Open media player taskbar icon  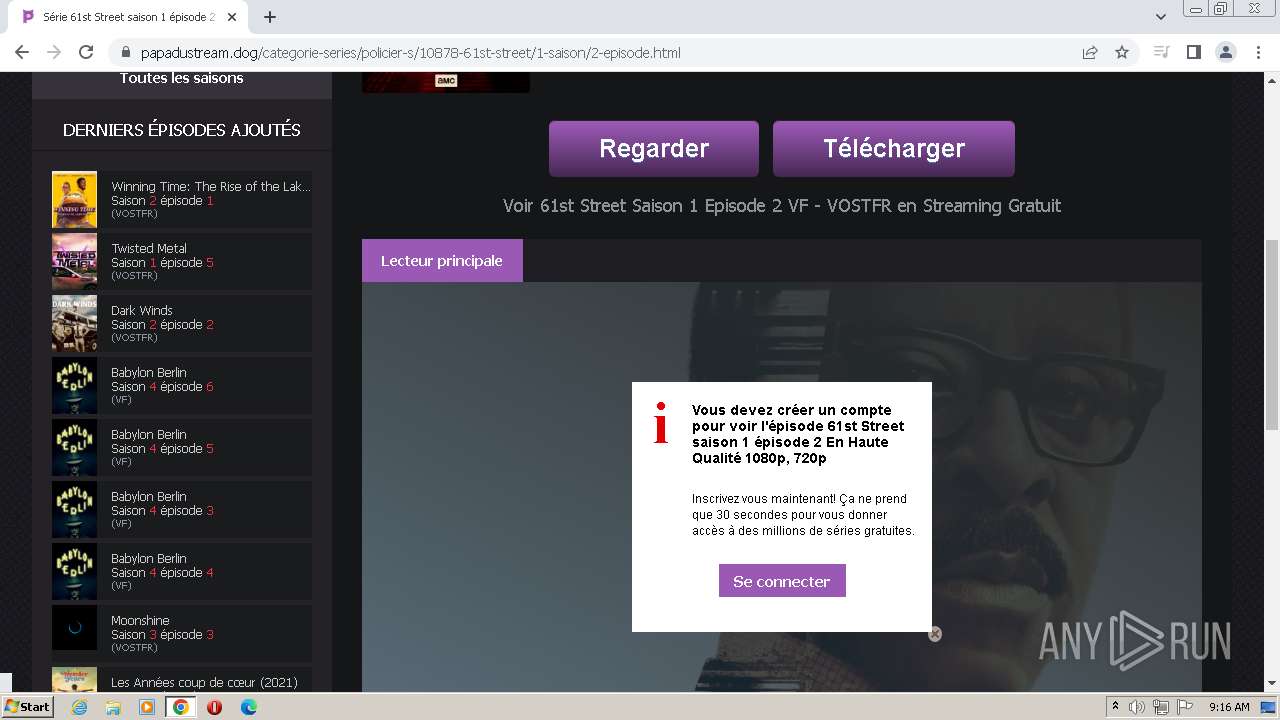point(147,707)
